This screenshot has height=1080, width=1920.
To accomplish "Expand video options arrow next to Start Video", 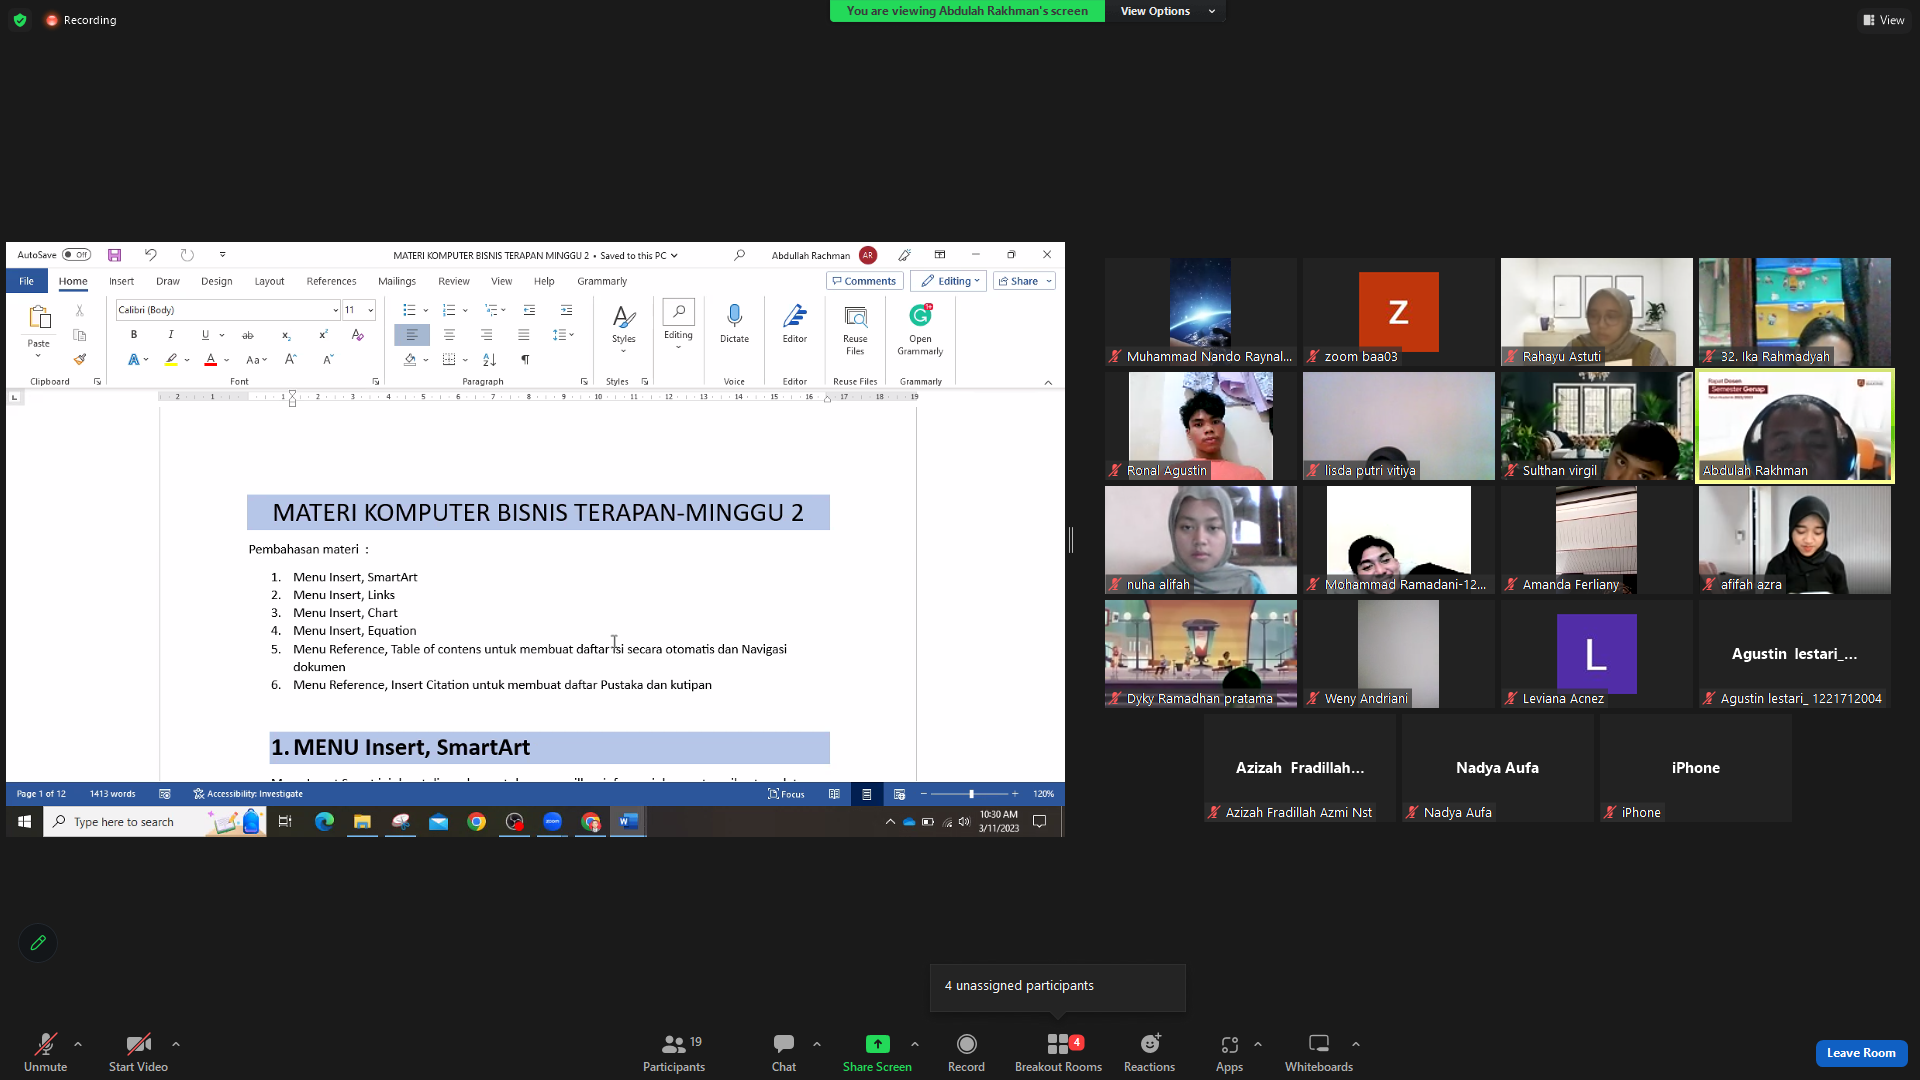I will tap(176, 1044).
